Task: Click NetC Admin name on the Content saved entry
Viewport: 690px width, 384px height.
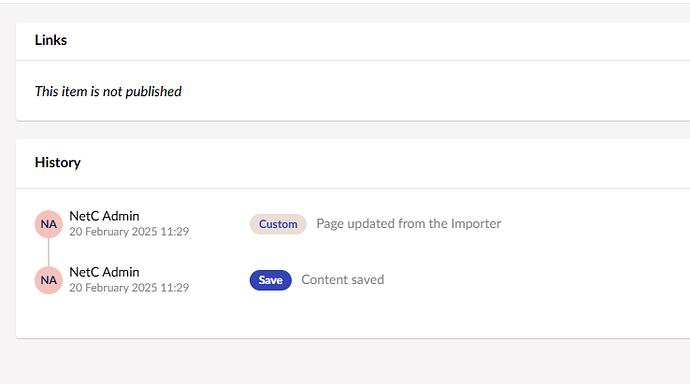Action: pyautogui.click(x=104, y=272)
